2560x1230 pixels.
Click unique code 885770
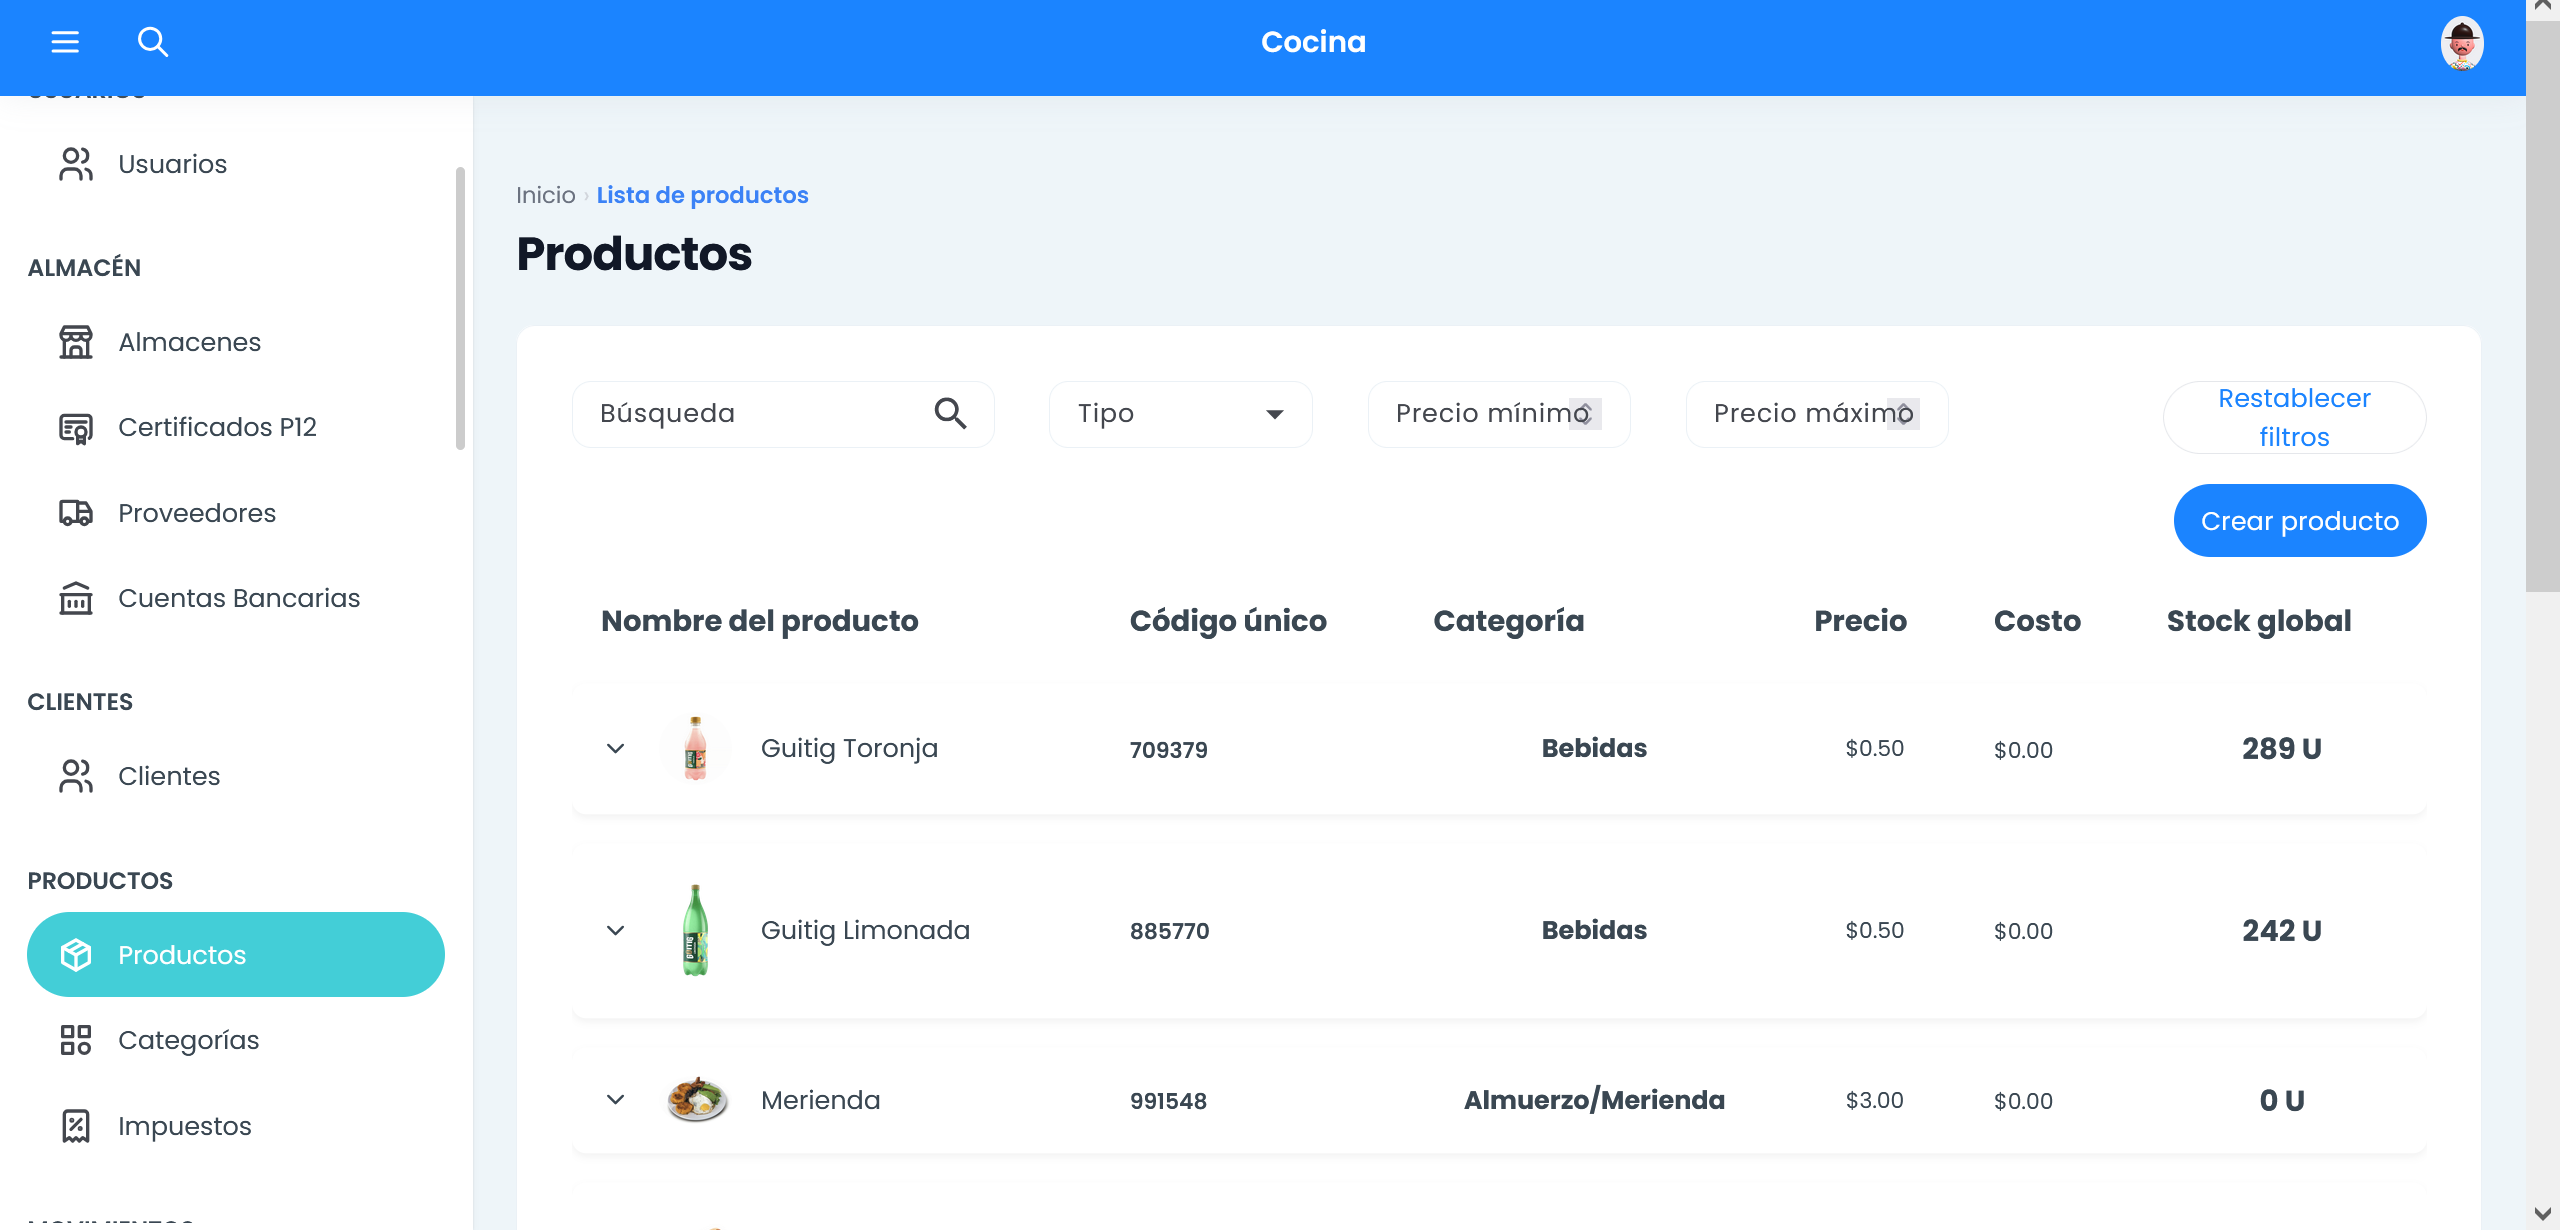click(x=1169, y=931)
